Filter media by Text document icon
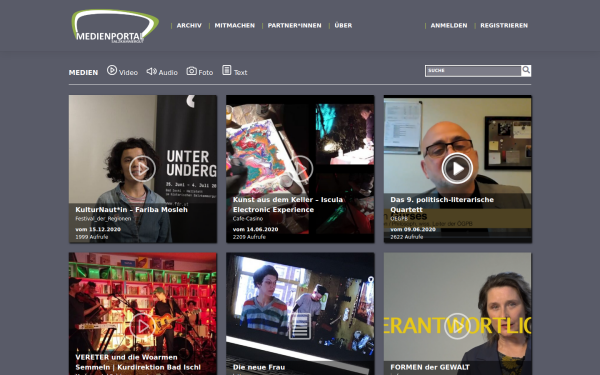 227,70
